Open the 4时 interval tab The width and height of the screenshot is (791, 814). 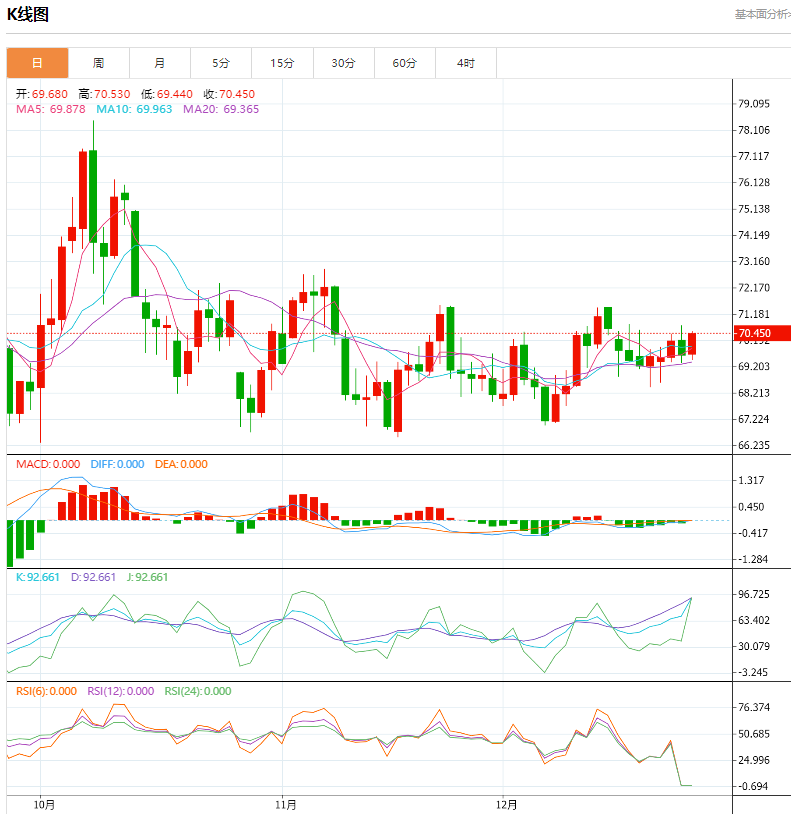[x=466, y=63]
